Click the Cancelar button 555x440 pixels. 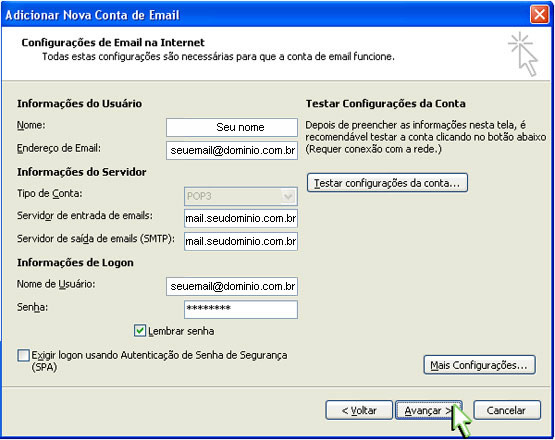pyautogui.click(x=507, y=410)
